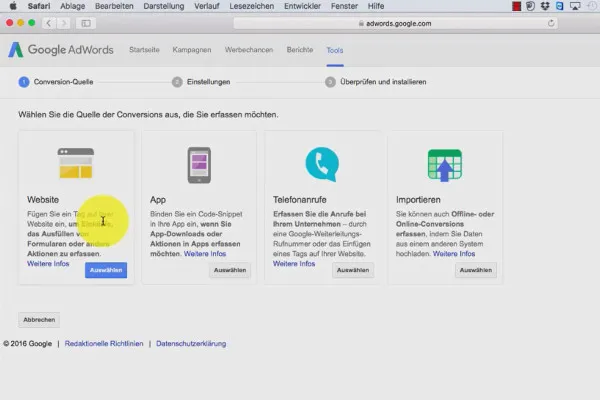
Task: Click the Telefonanrufe card heading
Action: (300, 200)
